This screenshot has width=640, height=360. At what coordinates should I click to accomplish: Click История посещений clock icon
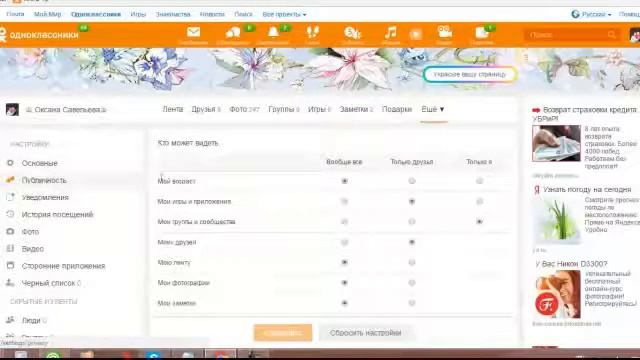pos(10,214)
